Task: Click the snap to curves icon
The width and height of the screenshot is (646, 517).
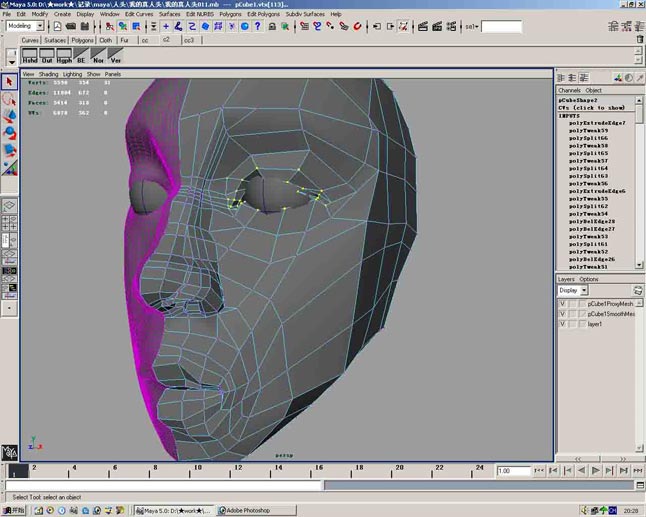Action: click(x=317, y=26)
